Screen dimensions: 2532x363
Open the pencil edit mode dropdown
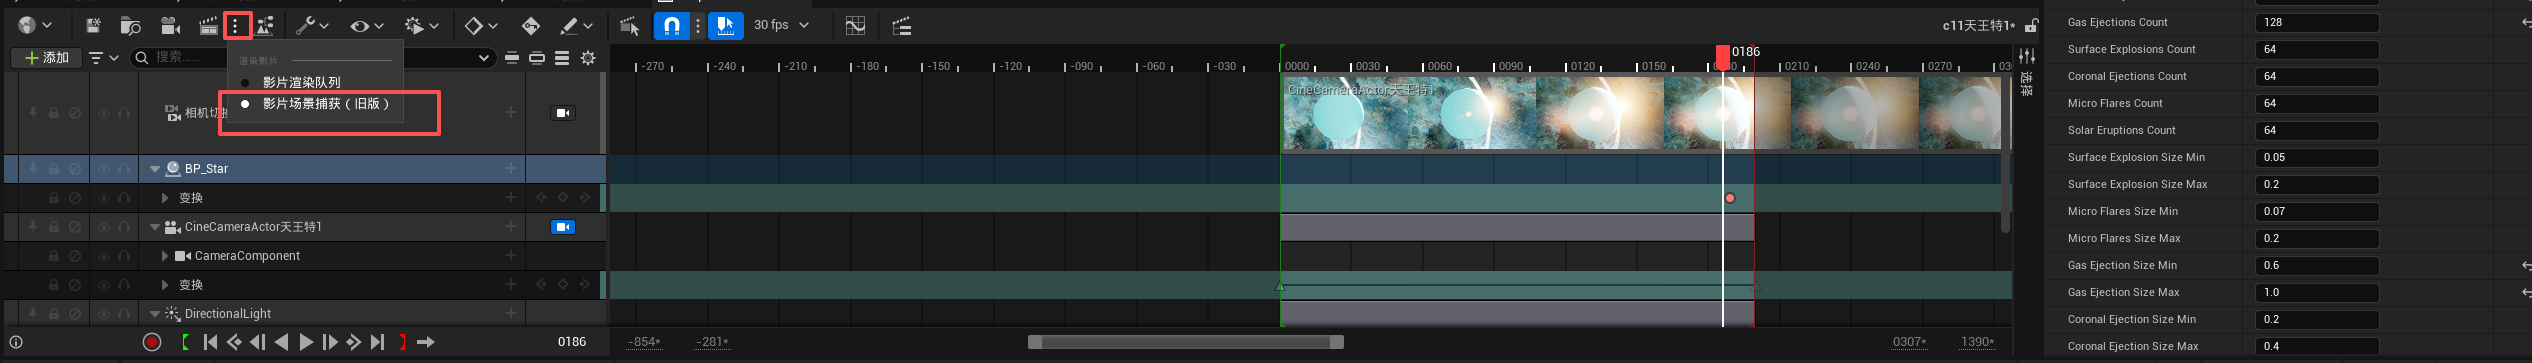click(x=576, y=25)
